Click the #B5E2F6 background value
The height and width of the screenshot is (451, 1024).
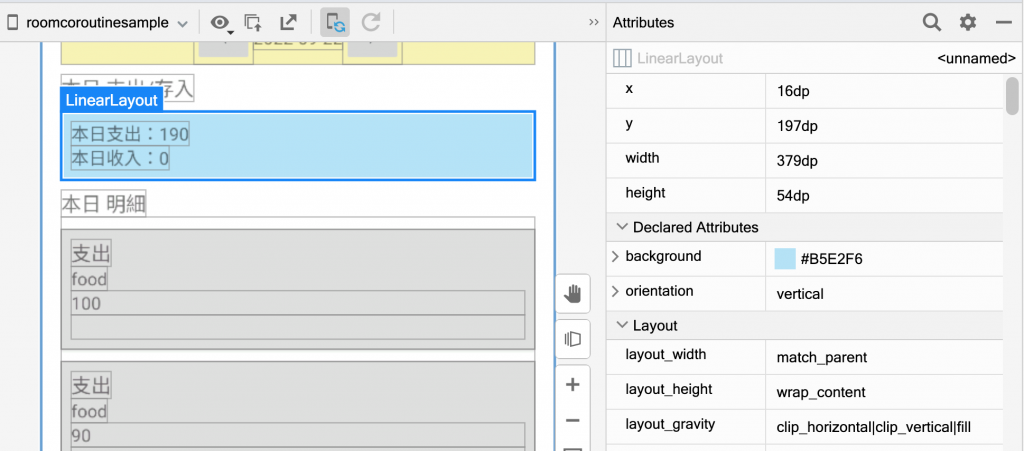[831, 259]
